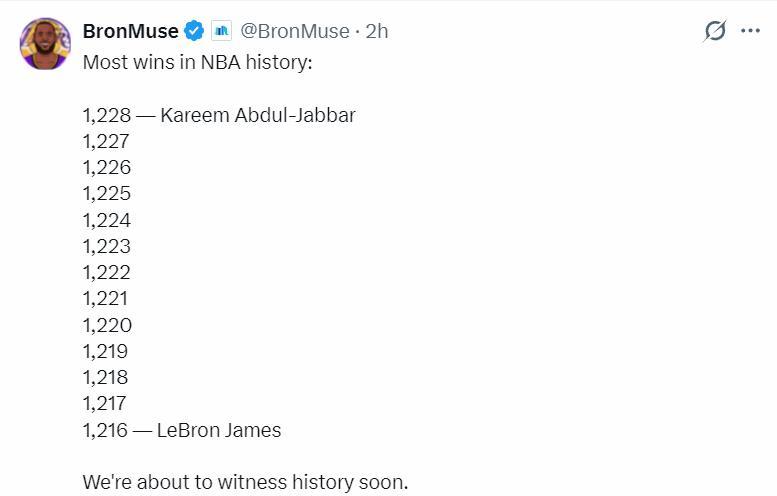Click the number 1,218 in the list
Image resolution: width=777 pixels, height=496 pixels.
pos(106,377)
